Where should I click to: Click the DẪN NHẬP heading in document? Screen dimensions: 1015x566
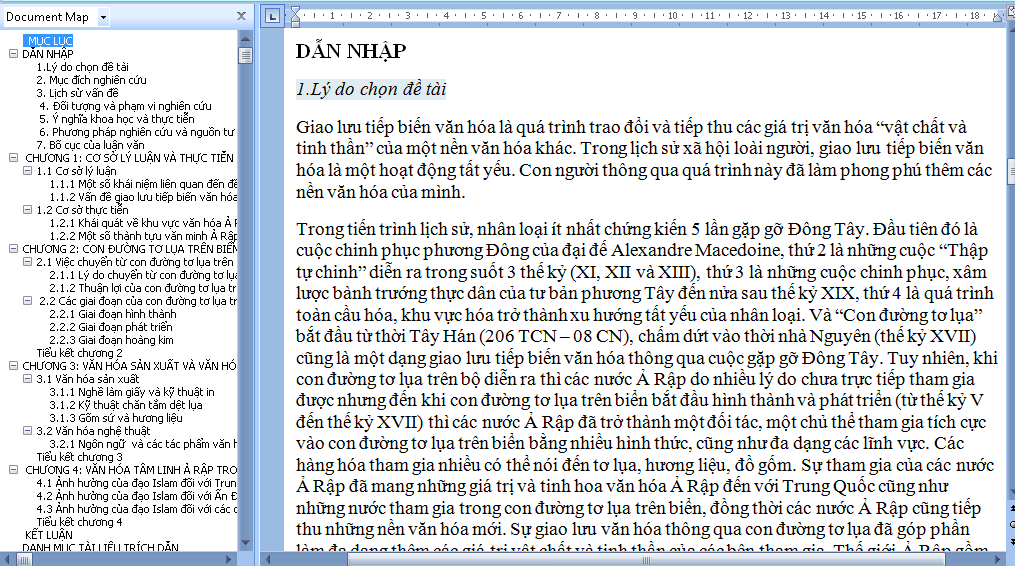pos(351,51)
